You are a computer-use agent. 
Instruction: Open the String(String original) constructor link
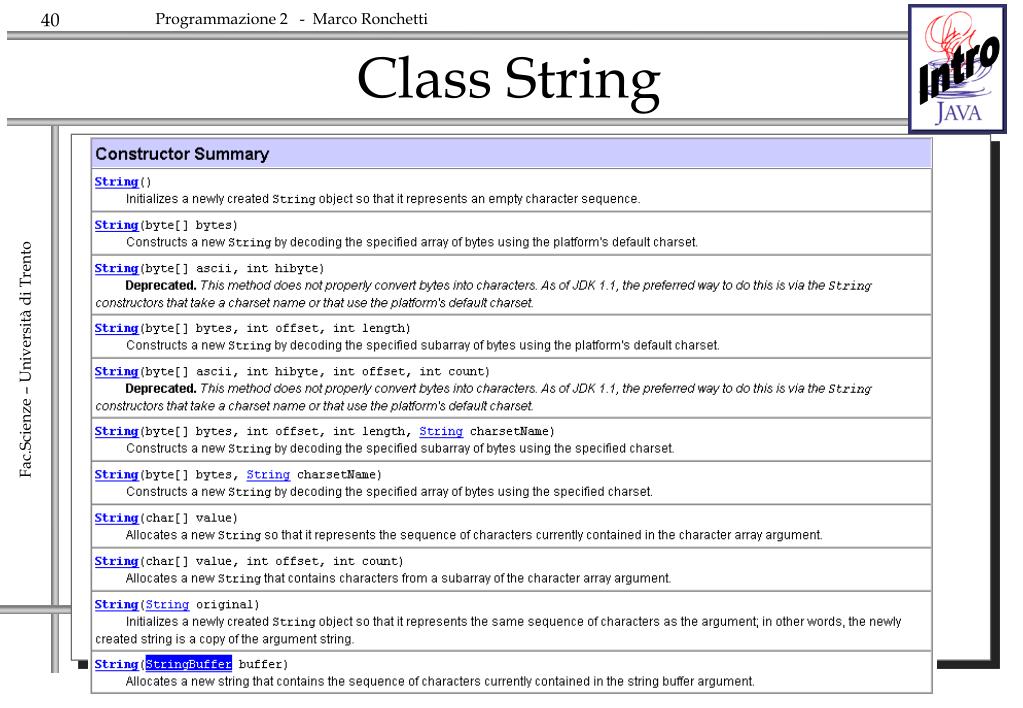tap(116, 604)
